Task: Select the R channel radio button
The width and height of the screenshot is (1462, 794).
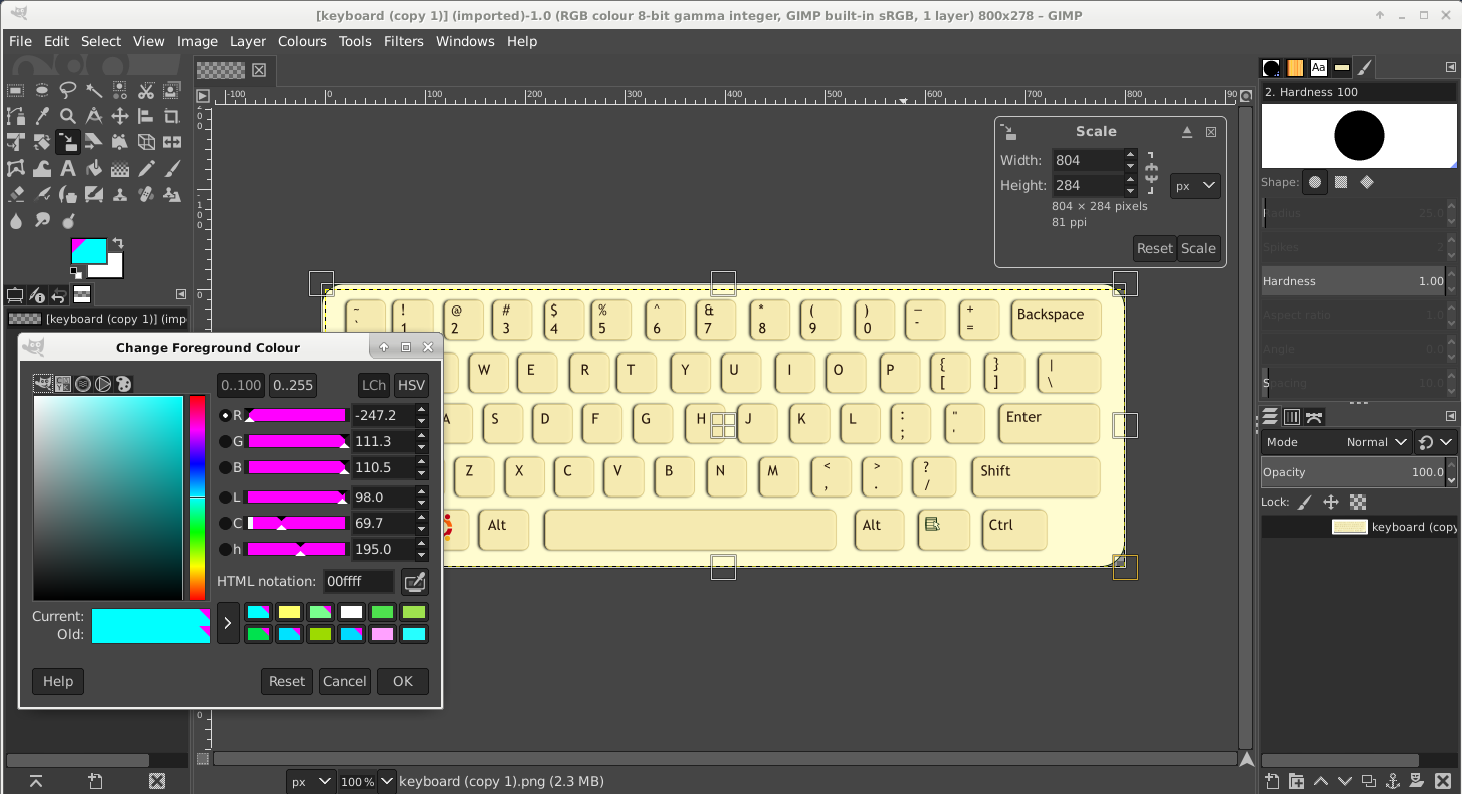Action: [225, 415]
